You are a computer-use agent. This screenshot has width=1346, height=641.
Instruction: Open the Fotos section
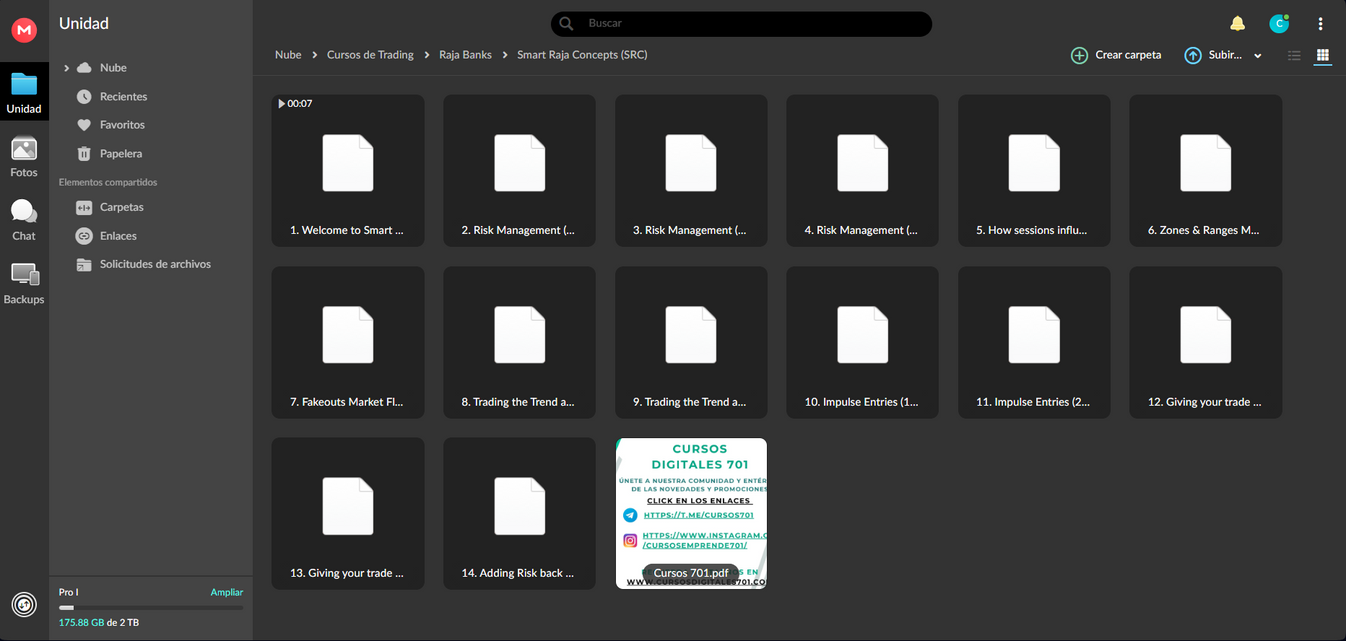pyautogui.click(x=24, y=157)
